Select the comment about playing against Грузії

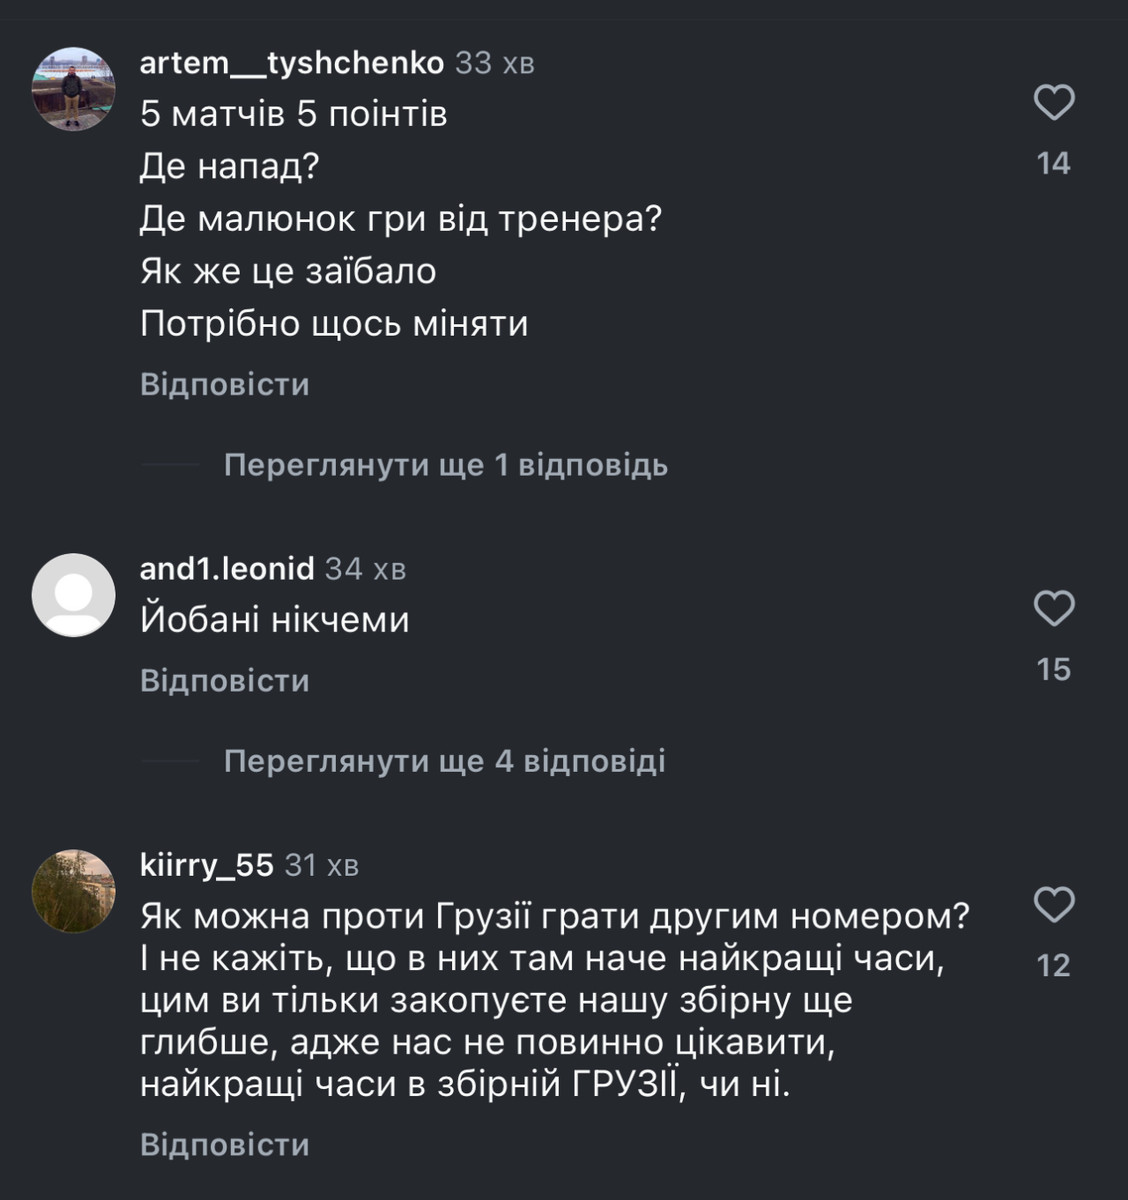555,1000
